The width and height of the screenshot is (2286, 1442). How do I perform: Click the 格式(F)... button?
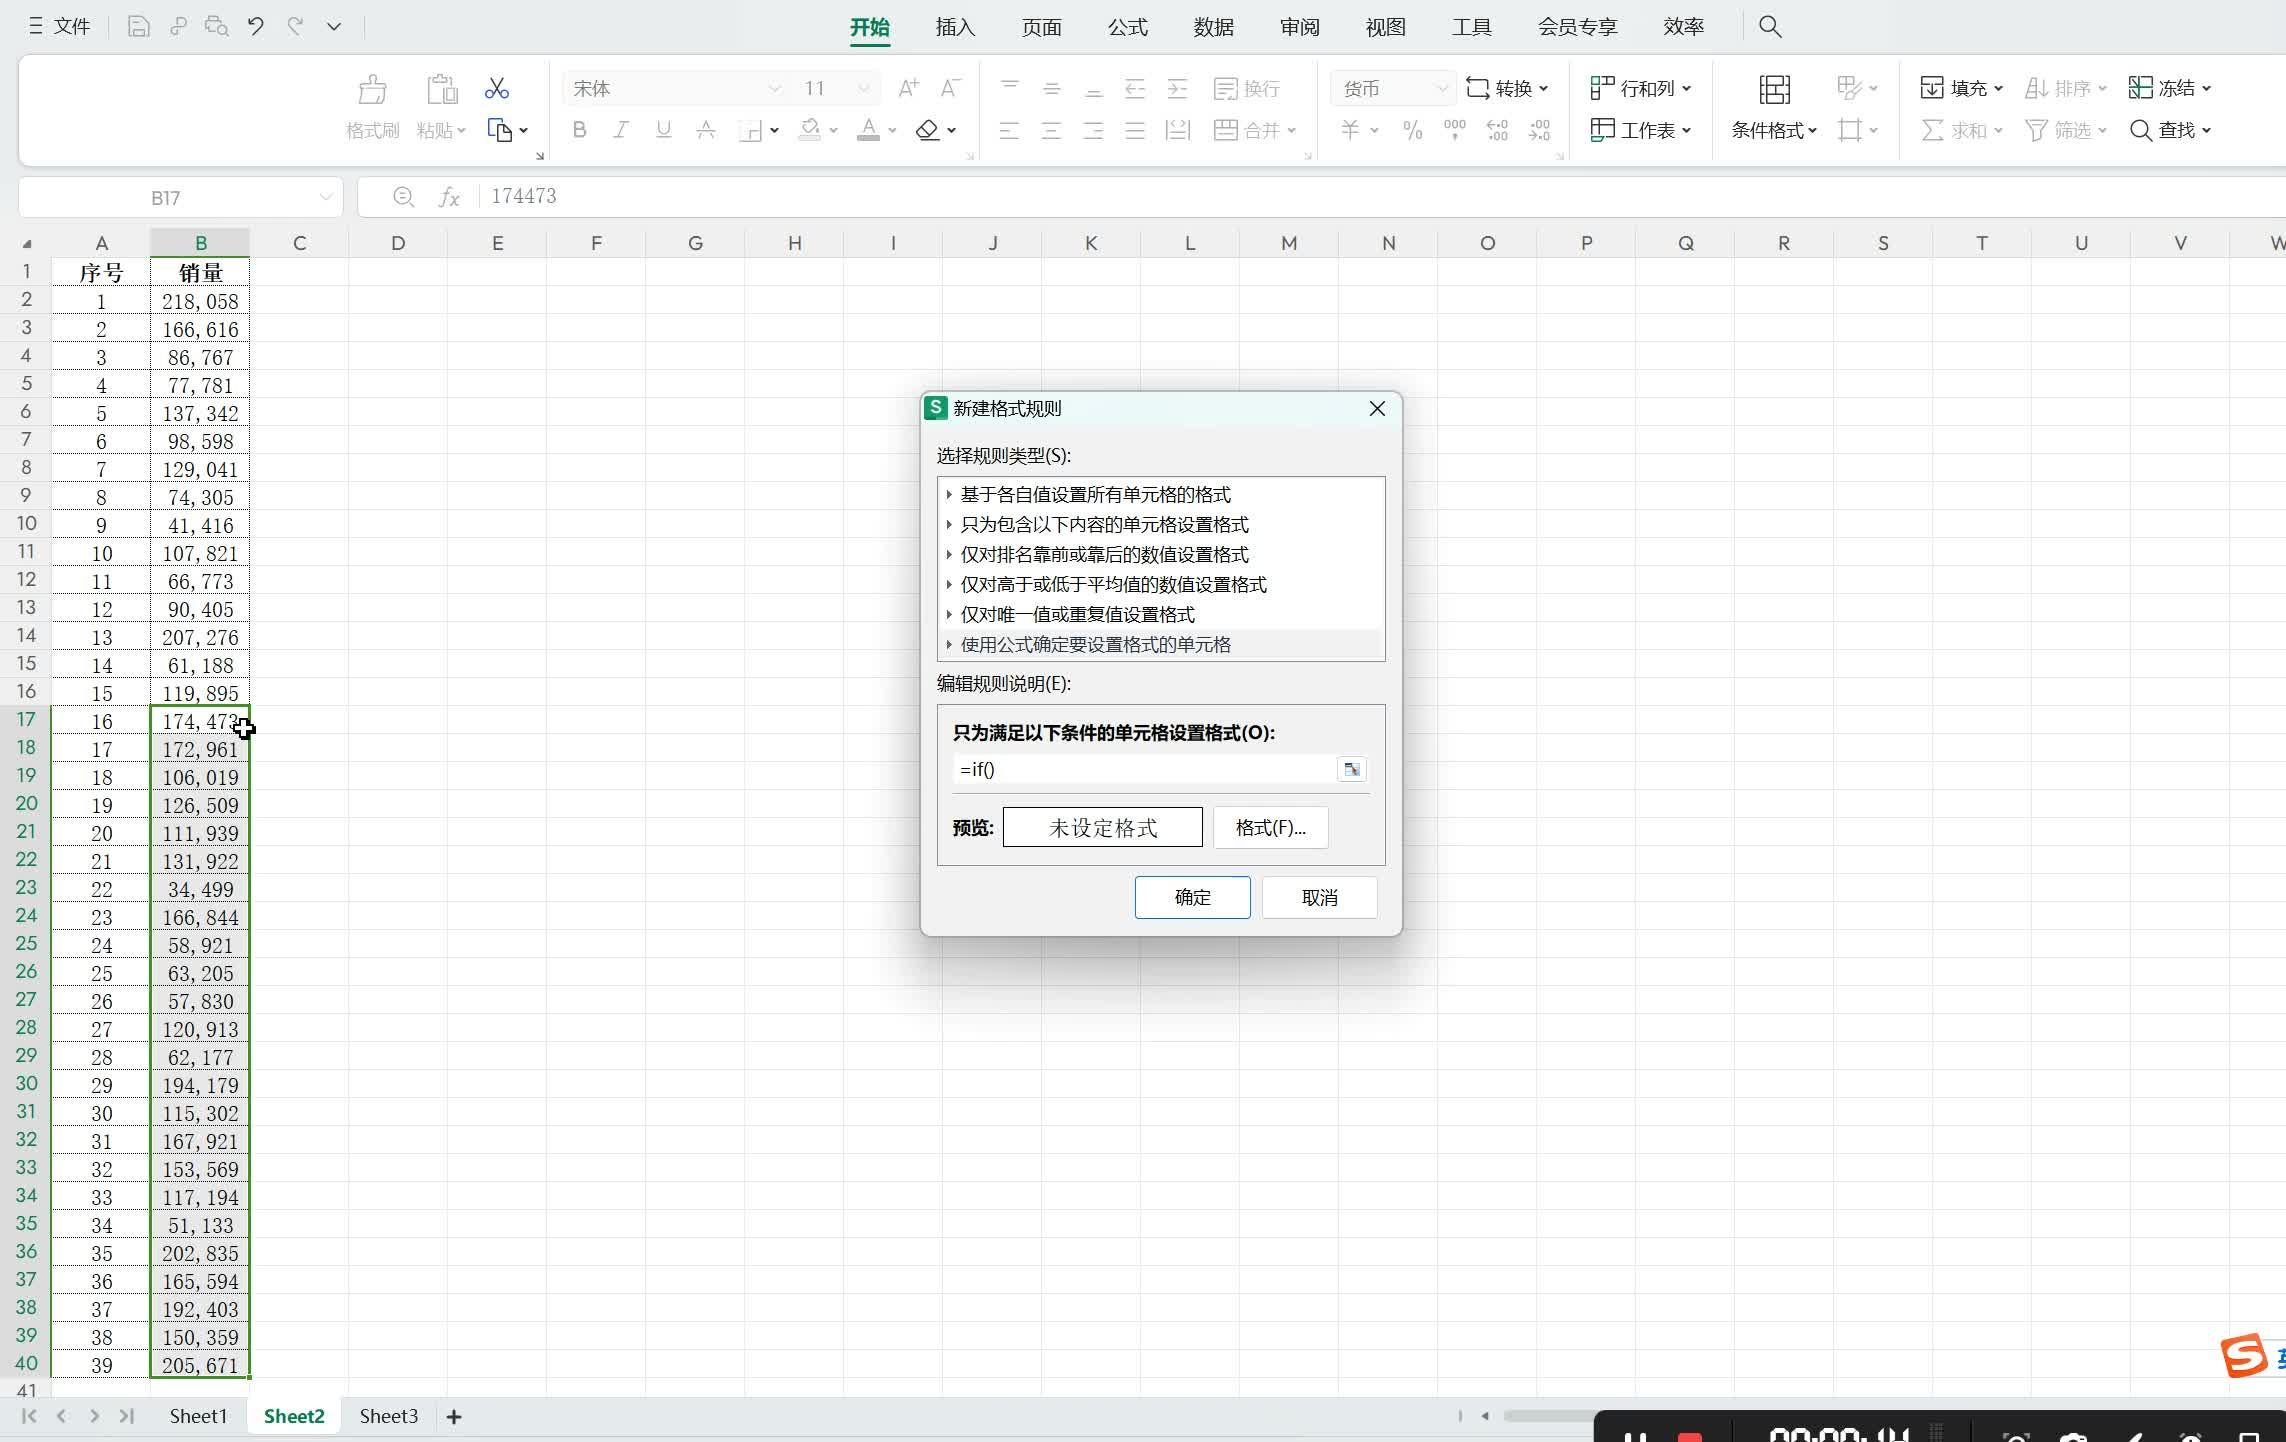tap(1270, 827)
